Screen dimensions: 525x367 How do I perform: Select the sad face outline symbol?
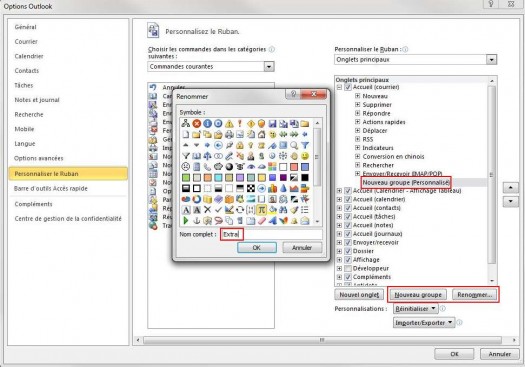(186, 167)
